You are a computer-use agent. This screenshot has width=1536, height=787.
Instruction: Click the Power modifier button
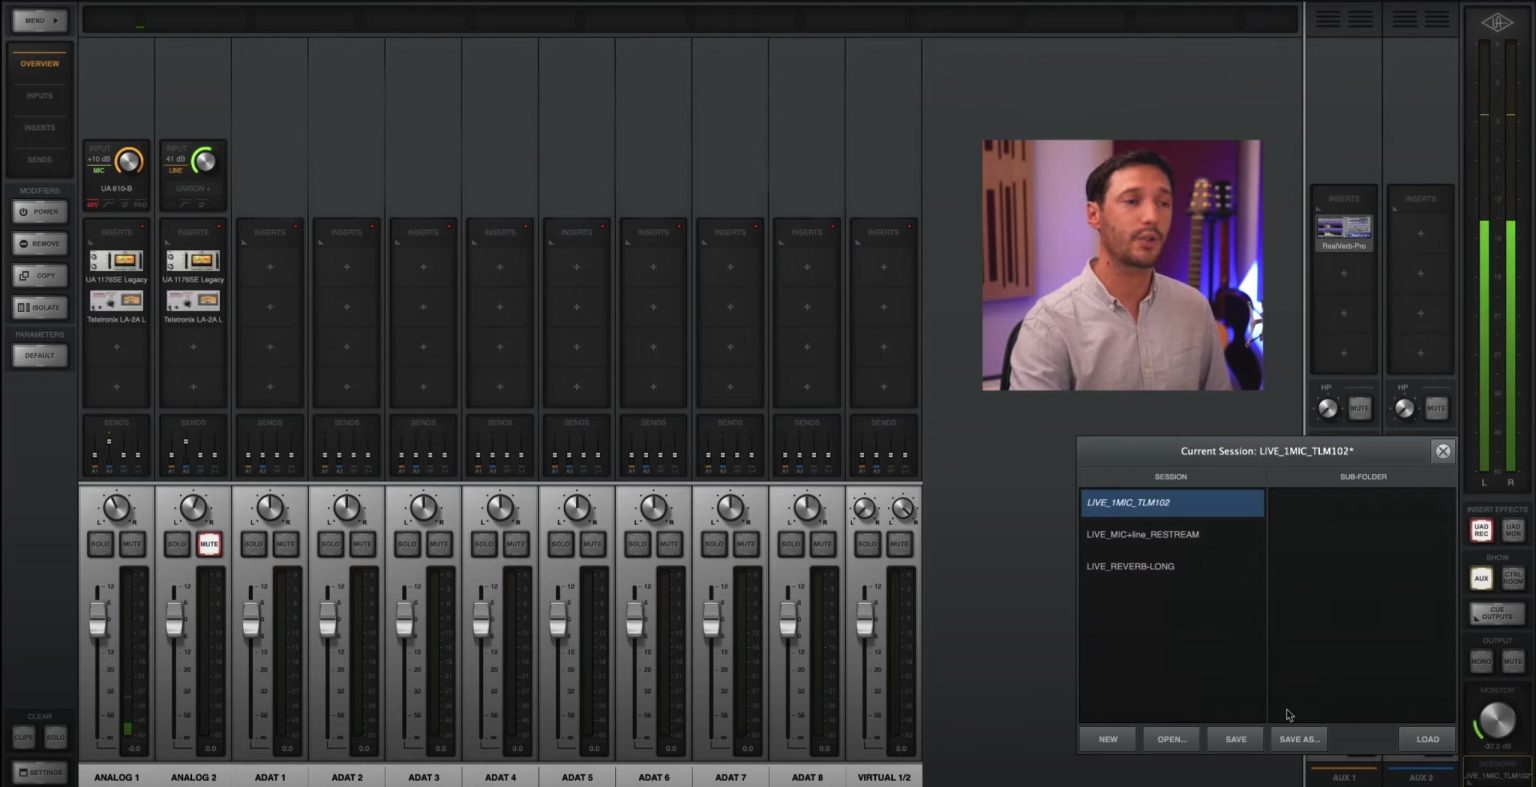pos(40,212)
